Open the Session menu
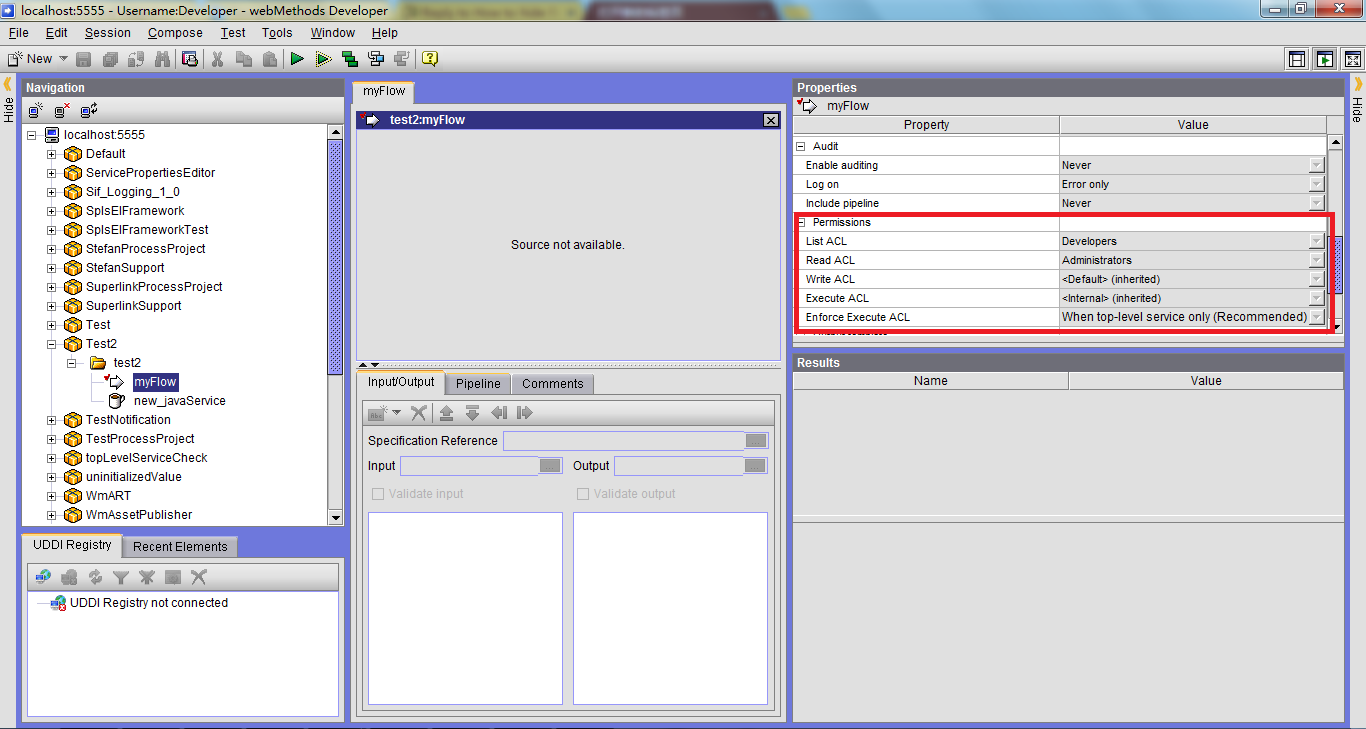The height and width of the screenshot is (729, 1366). pos(107,33)
